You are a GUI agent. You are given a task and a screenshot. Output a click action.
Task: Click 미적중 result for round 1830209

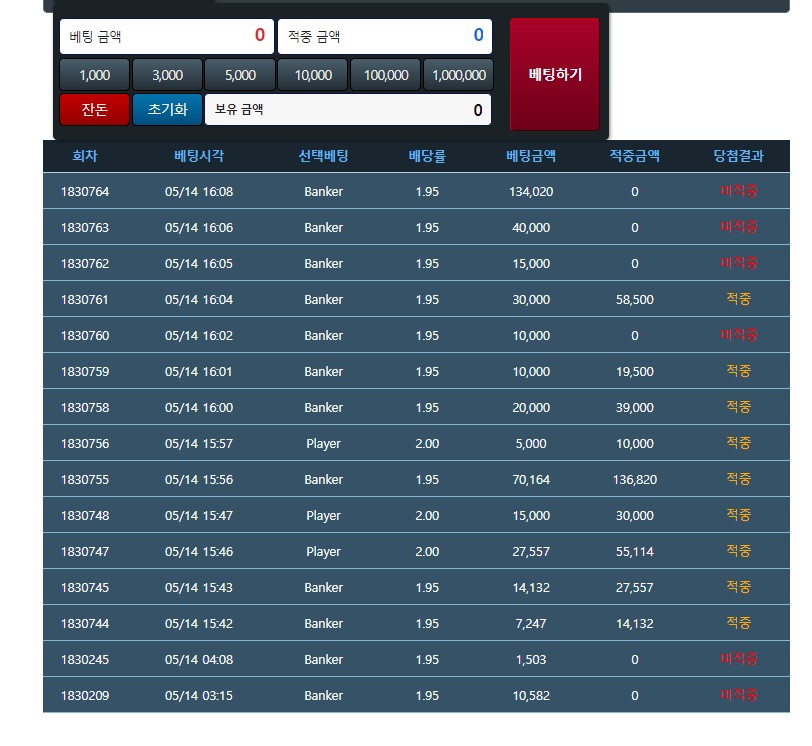tap(738, 695)
